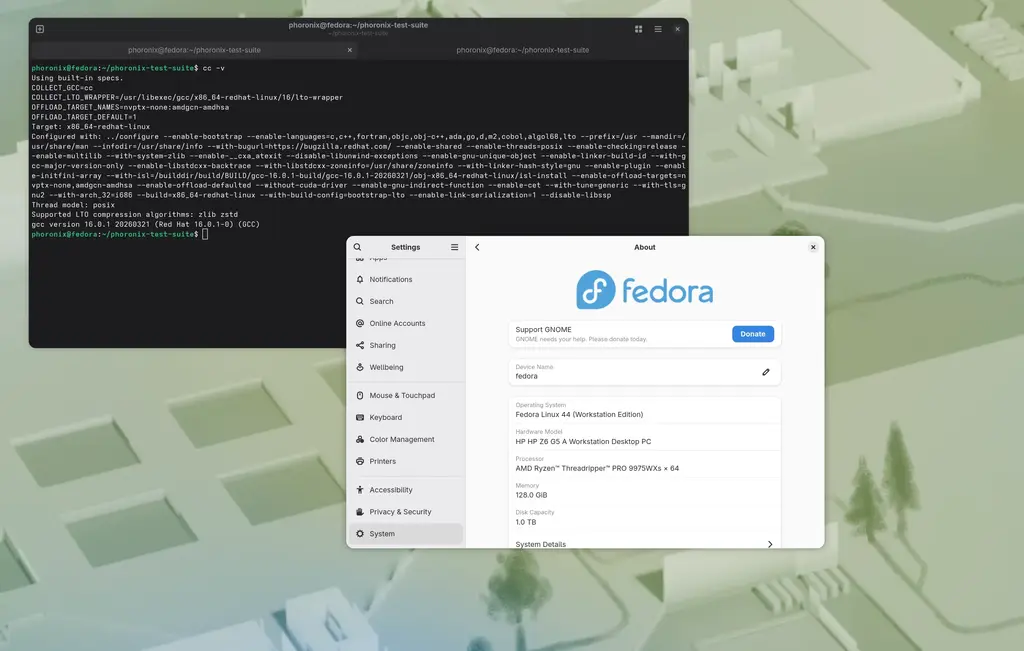Viewport: 1024px width, 651px height.
Task: Expand System Details
Action: tap(645, 543)
